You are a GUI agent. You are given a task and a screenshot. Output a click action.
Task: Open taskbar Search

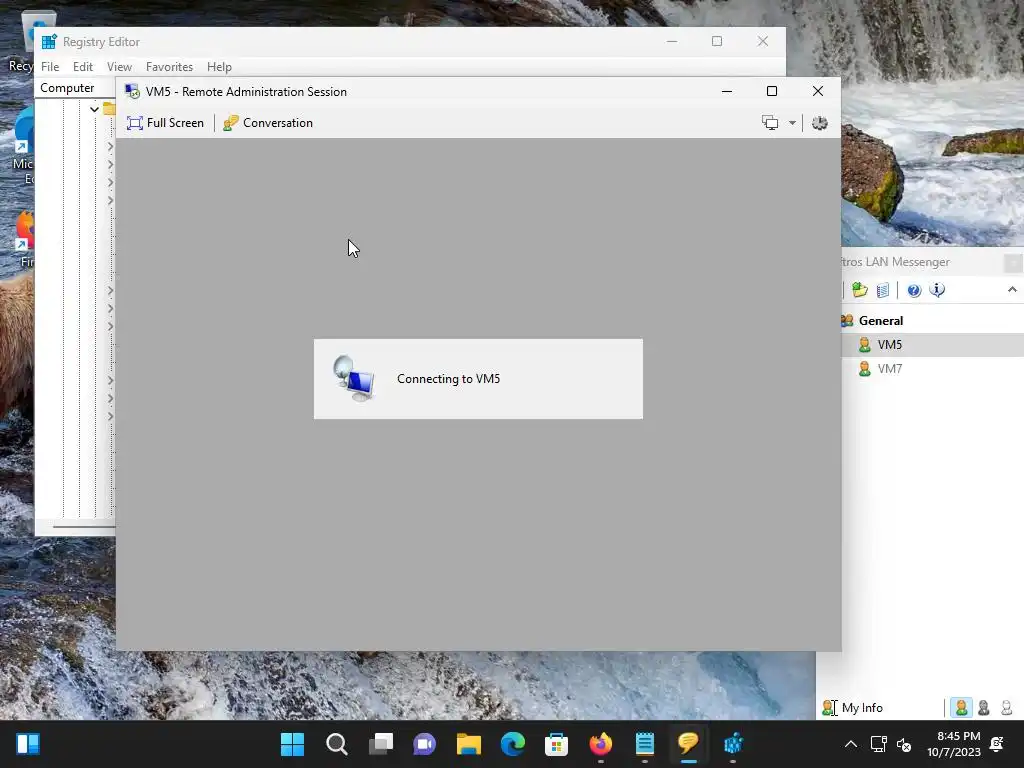[337, 744]
